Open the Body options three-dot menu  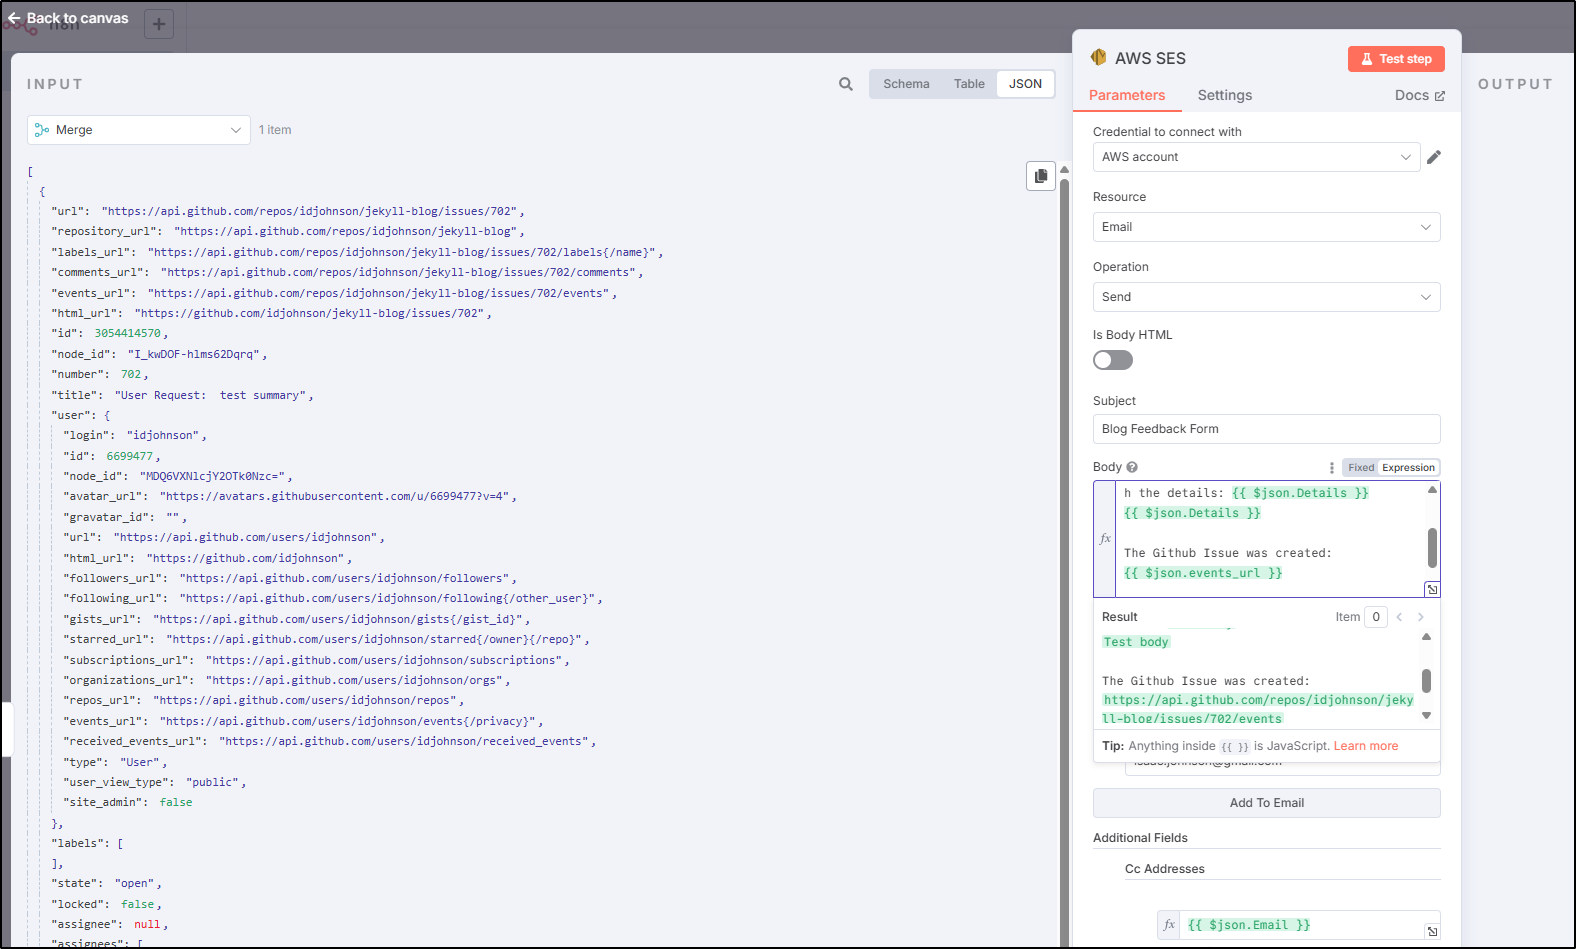[x=1331, y=468]
